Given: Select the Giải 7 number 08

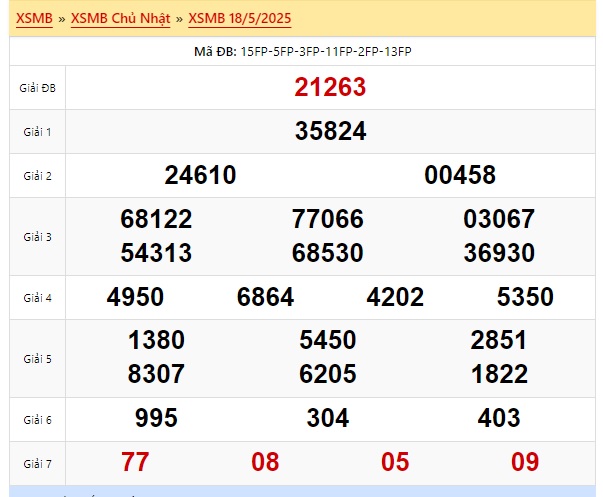Looking at the screenshot, I should pos(265,462).
